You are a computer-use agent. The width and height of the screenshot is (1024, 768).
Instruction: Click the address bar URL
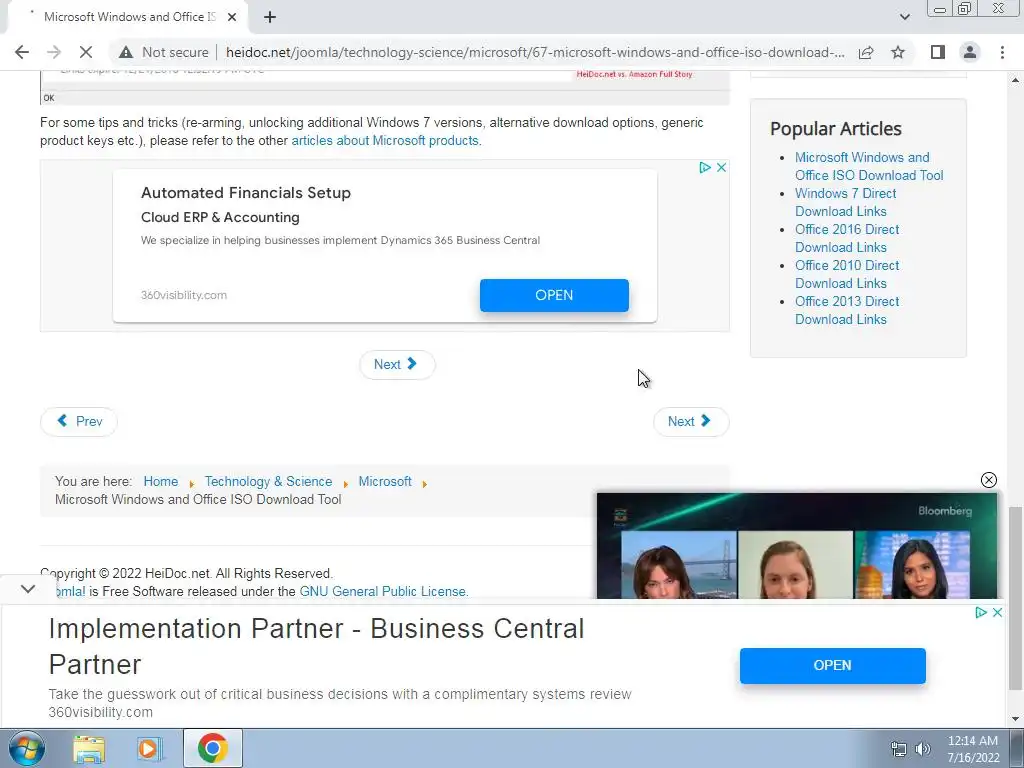click(x=535, y=52)
